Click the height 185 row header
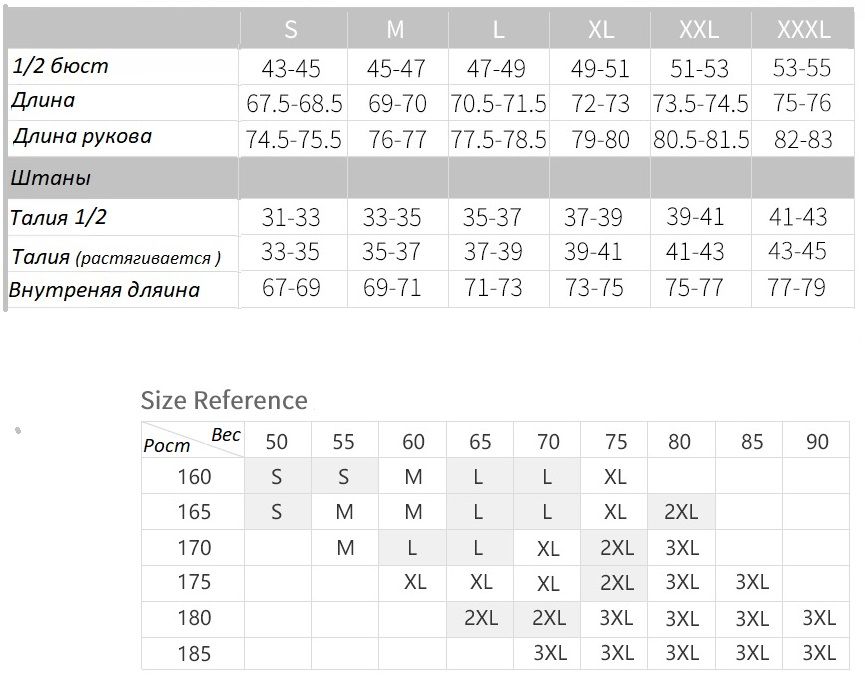Image resolution: width=865 pixels, height=699 pixels. 194,654
